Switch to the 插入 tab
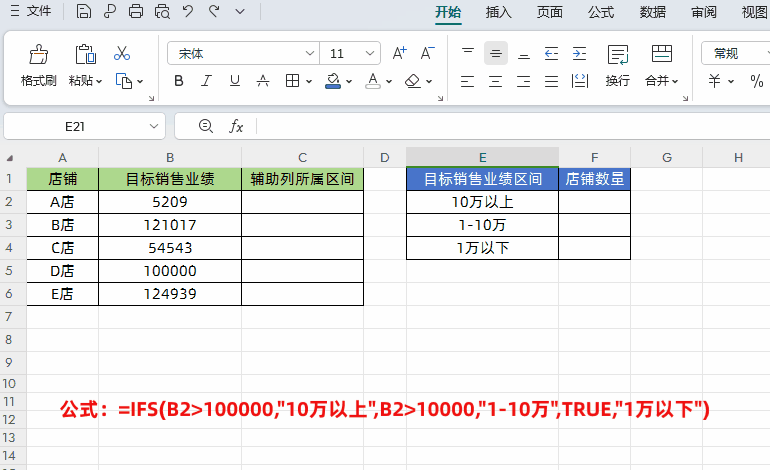 (x=498, y=12)
